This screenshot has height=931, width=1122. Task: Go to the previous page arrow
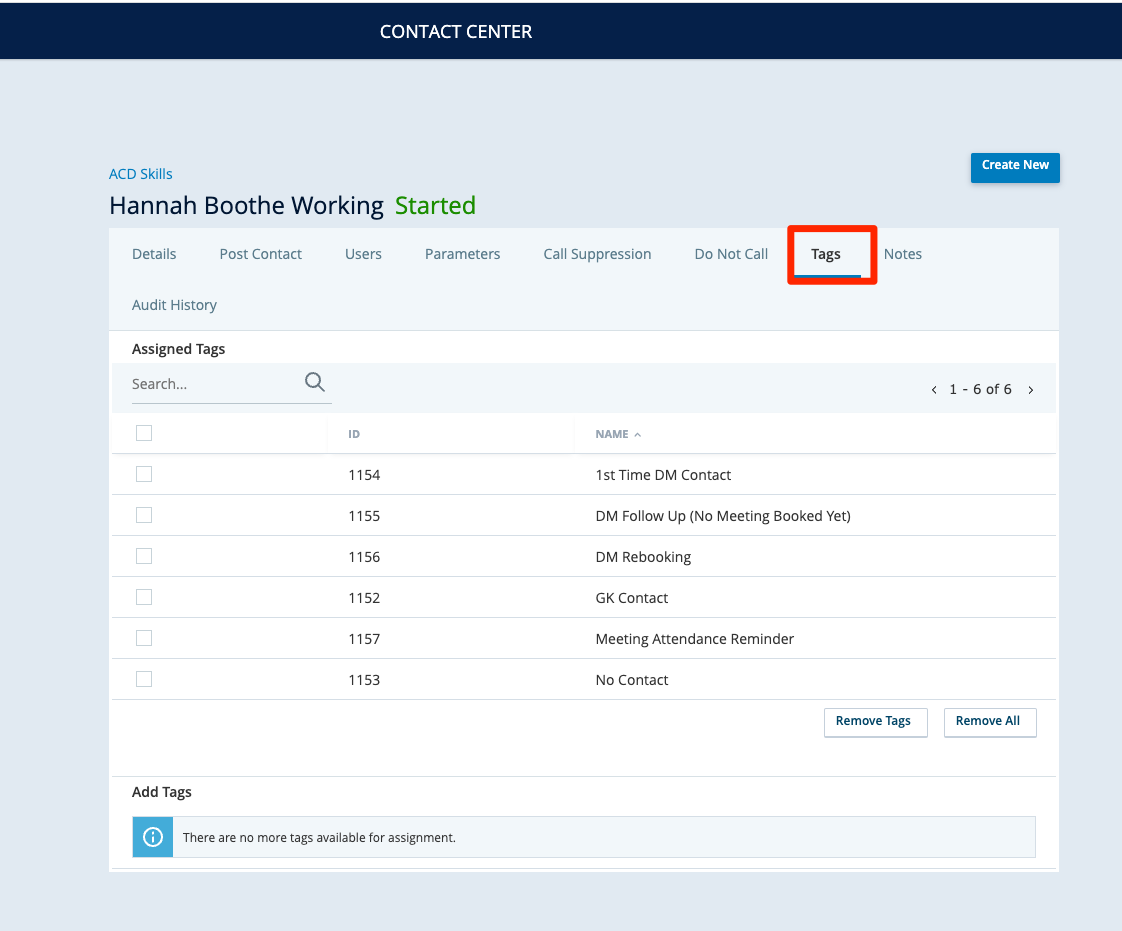934,390
